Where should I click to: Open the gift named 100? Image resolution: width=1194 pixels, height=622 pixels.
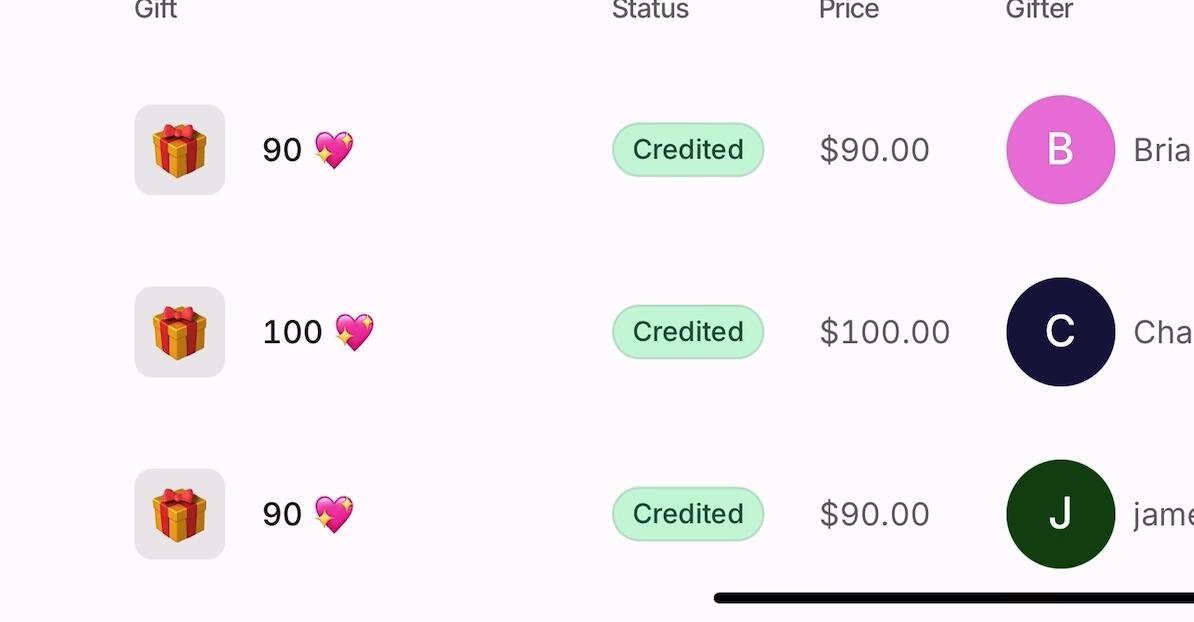[x=292, y=332]
